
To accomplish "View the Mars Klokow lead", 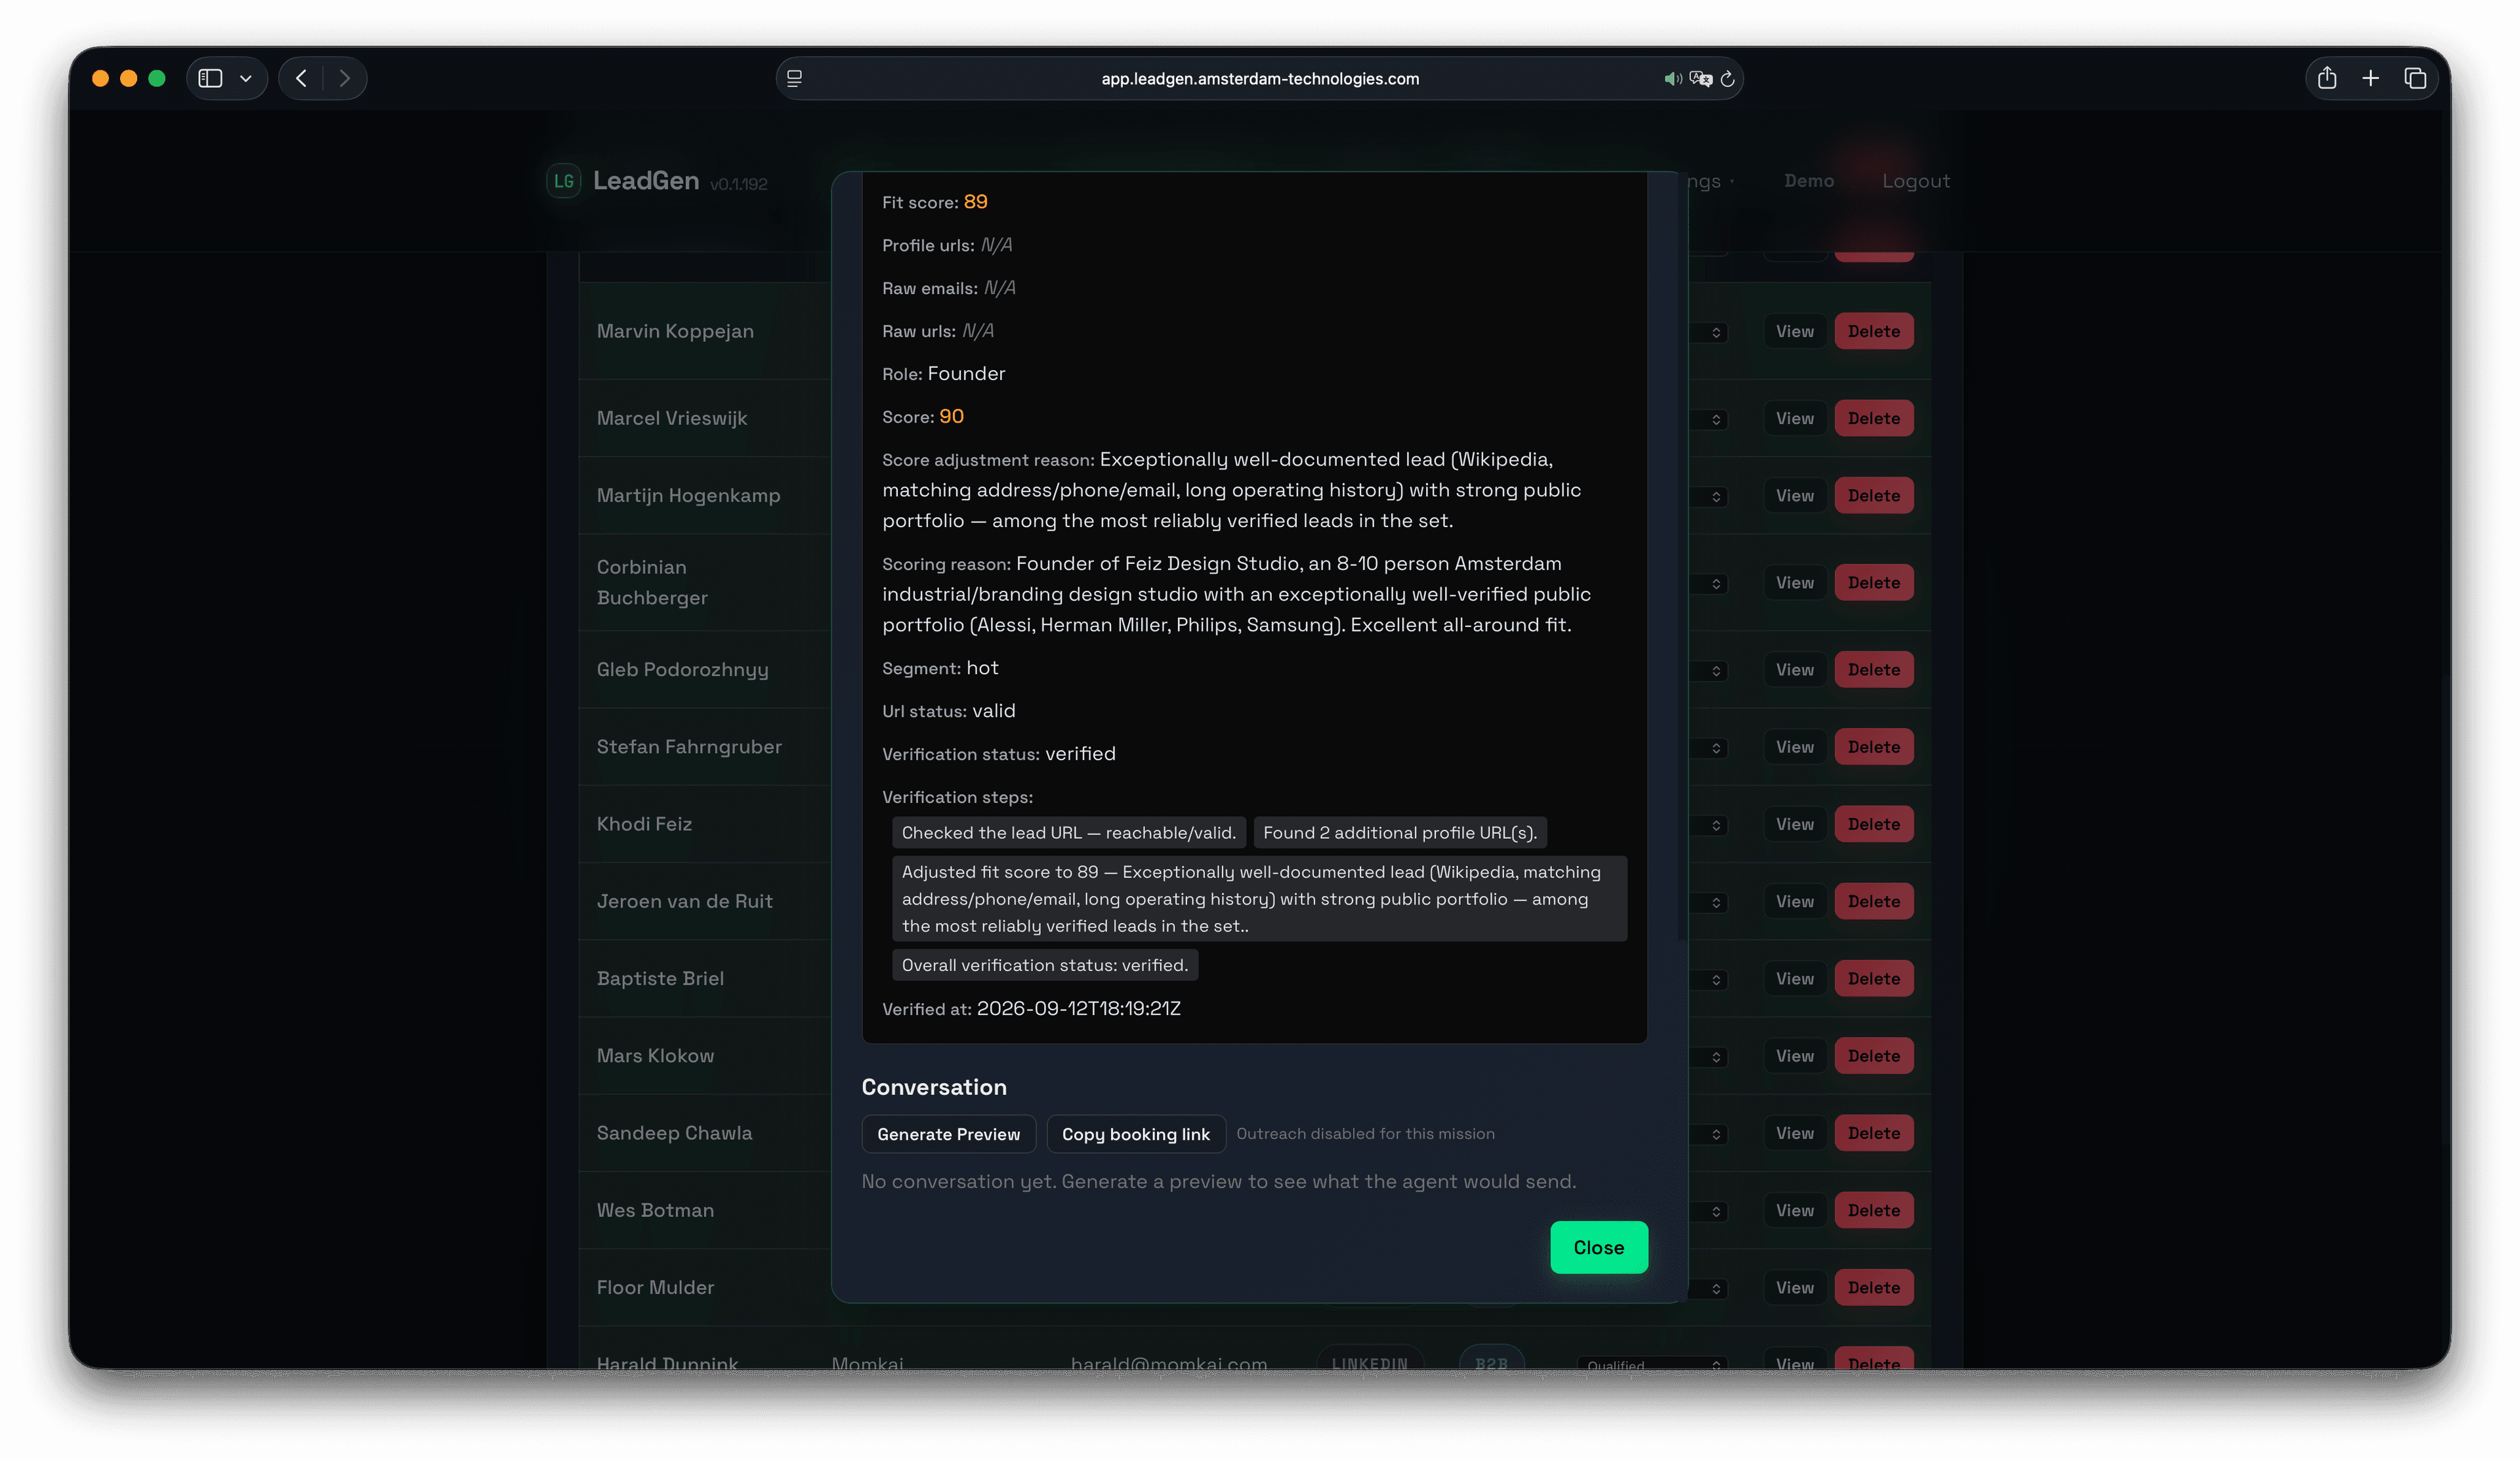I will tap(1795, 1055).
